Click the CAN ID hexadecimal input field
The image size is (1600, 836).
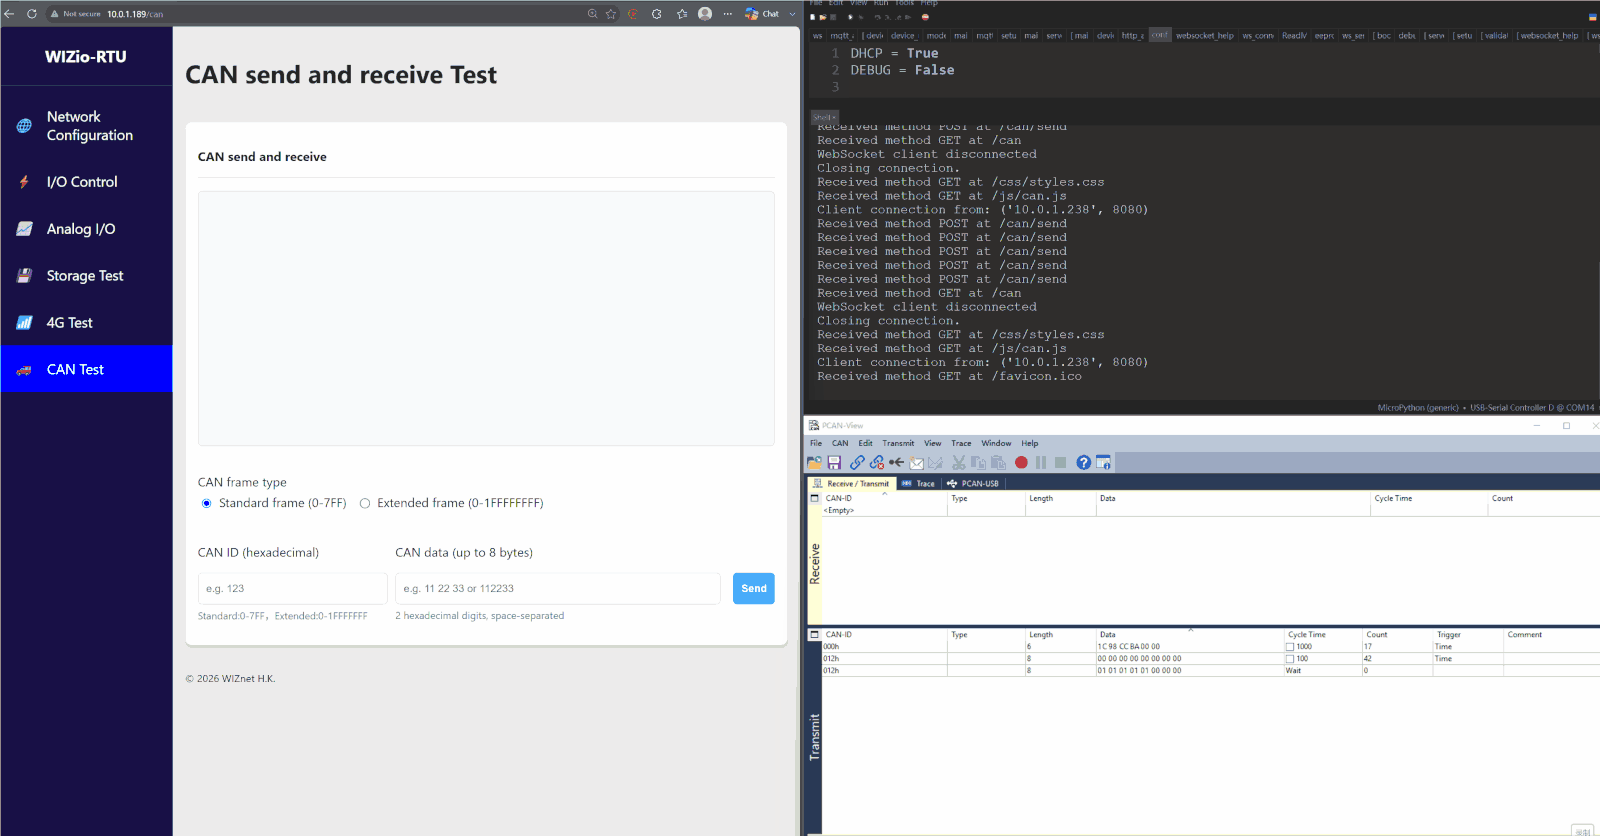click(292, 588)
